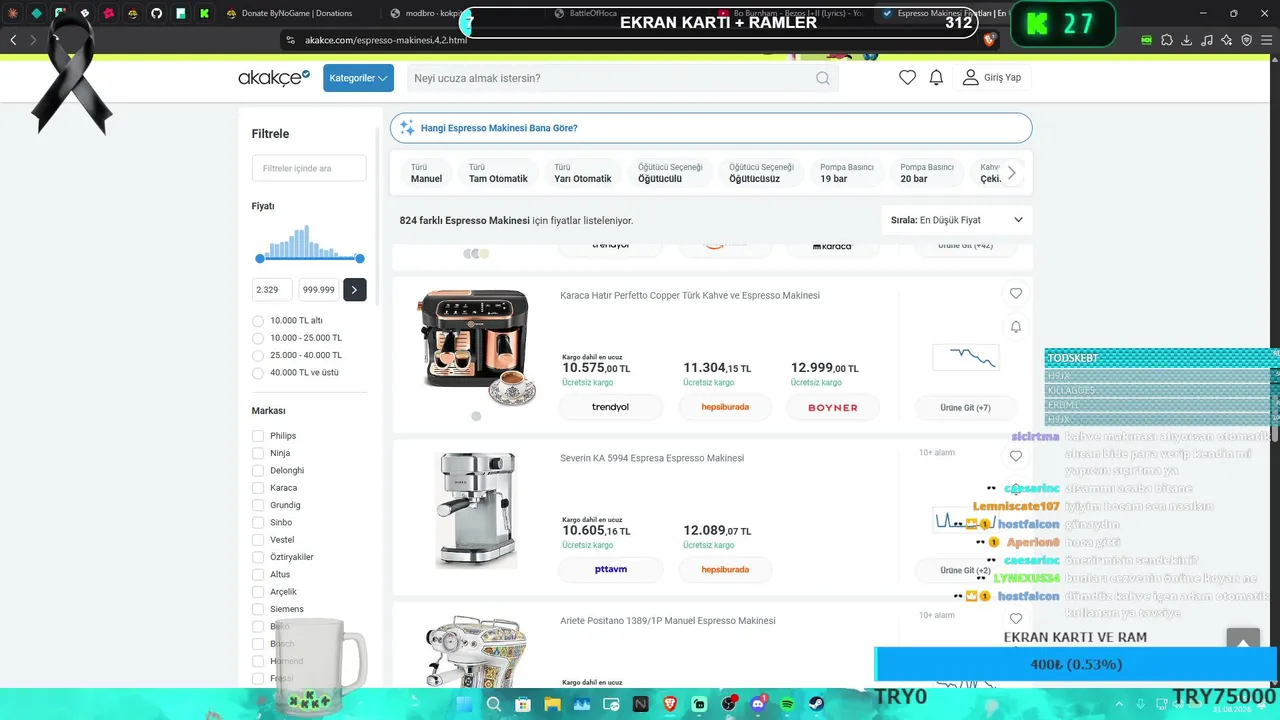This screenshot has width=1280, height=720.
Task: Open Notion from the taskbar
Action: pos(640,704)
